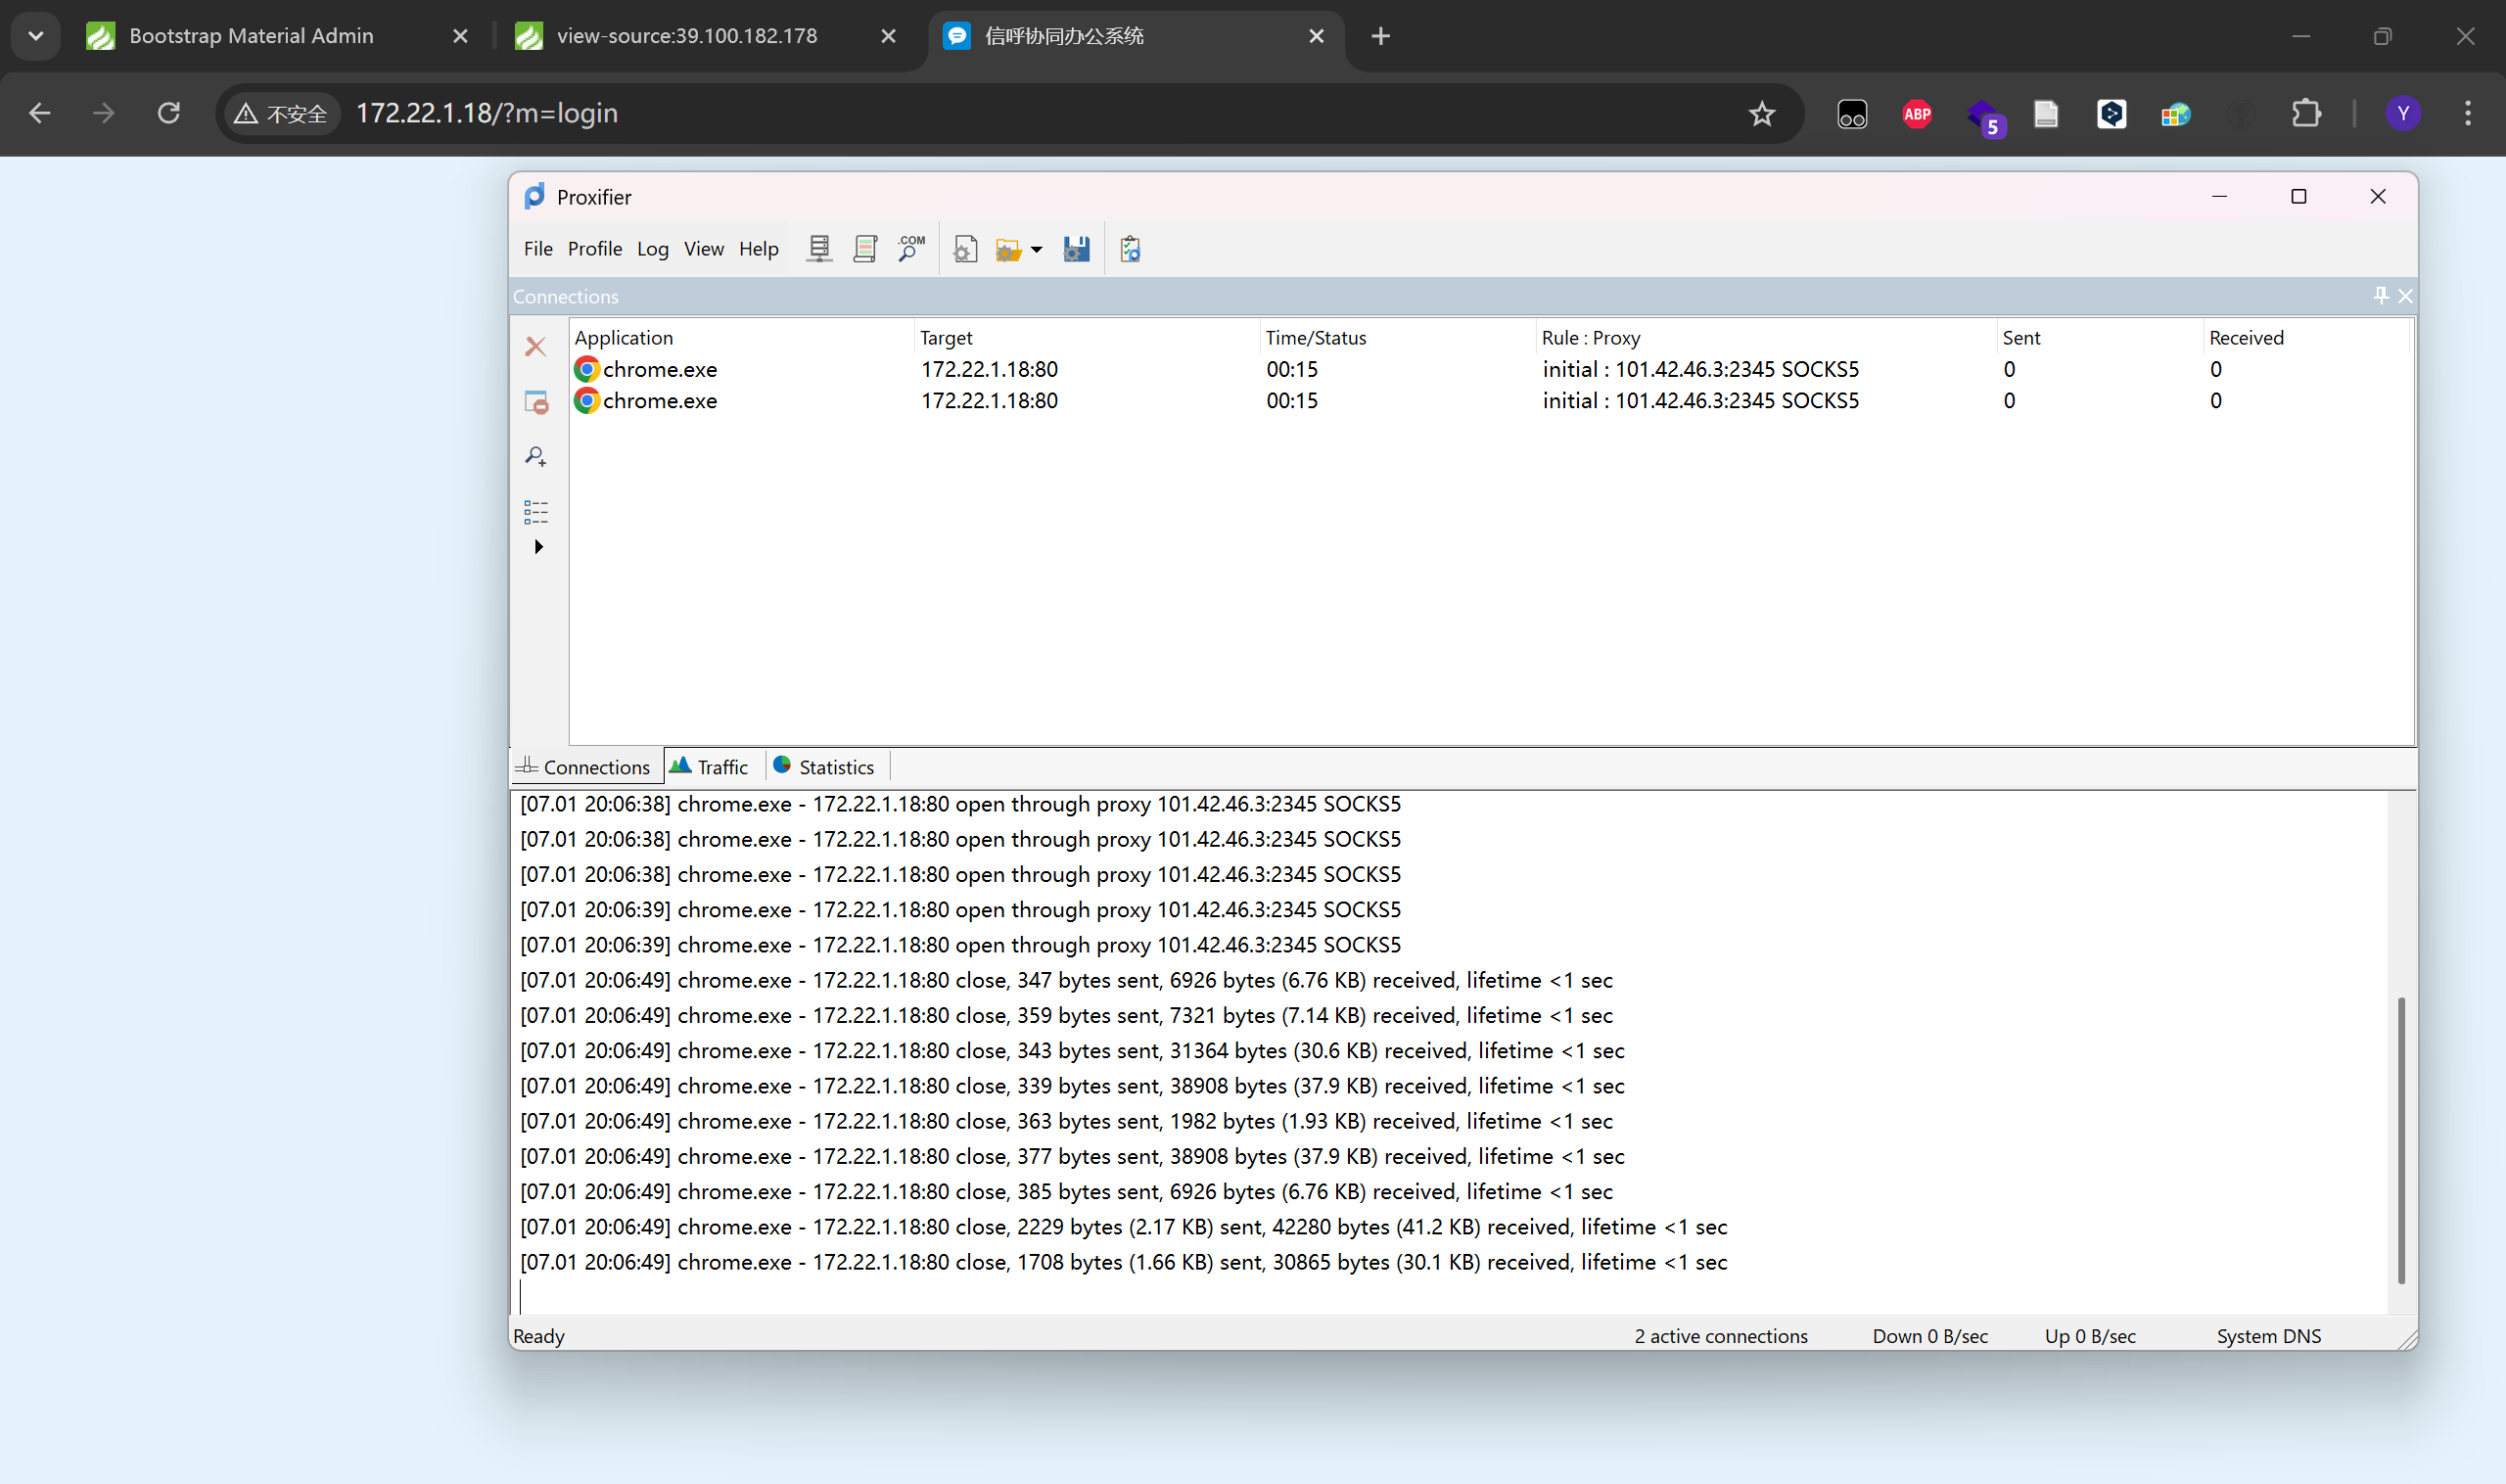Click block application sidebar icon
Image resolution: width=2506 pixels, height=1484 pixels.
click(536, 402)
